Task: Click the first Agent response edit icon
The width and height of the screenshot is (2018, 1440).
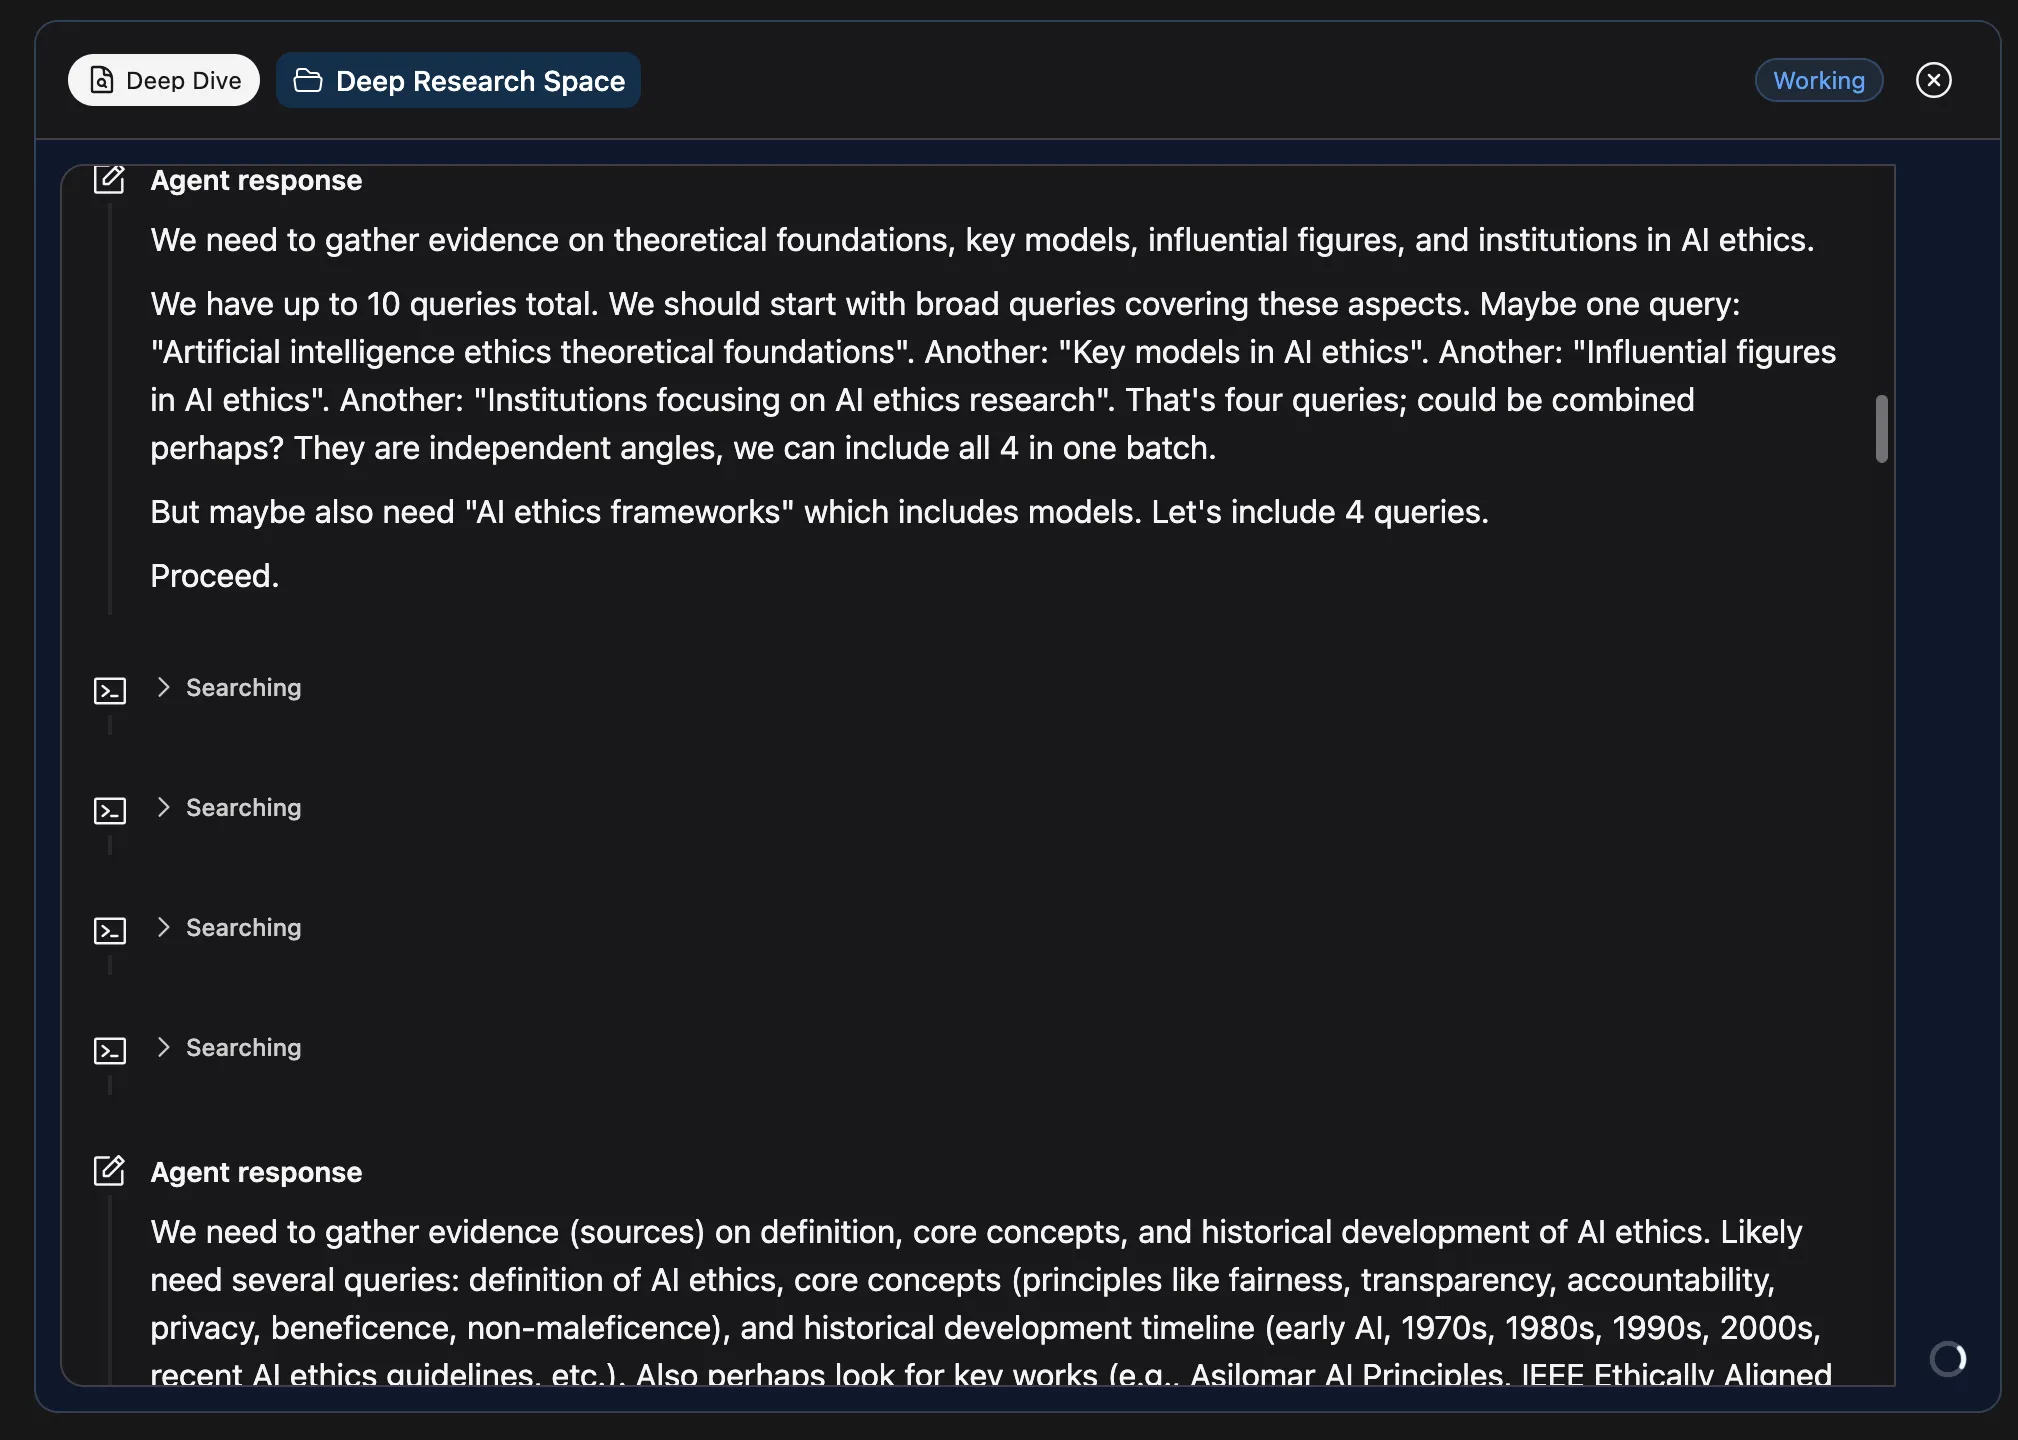Action: click(x=109, y=180)
